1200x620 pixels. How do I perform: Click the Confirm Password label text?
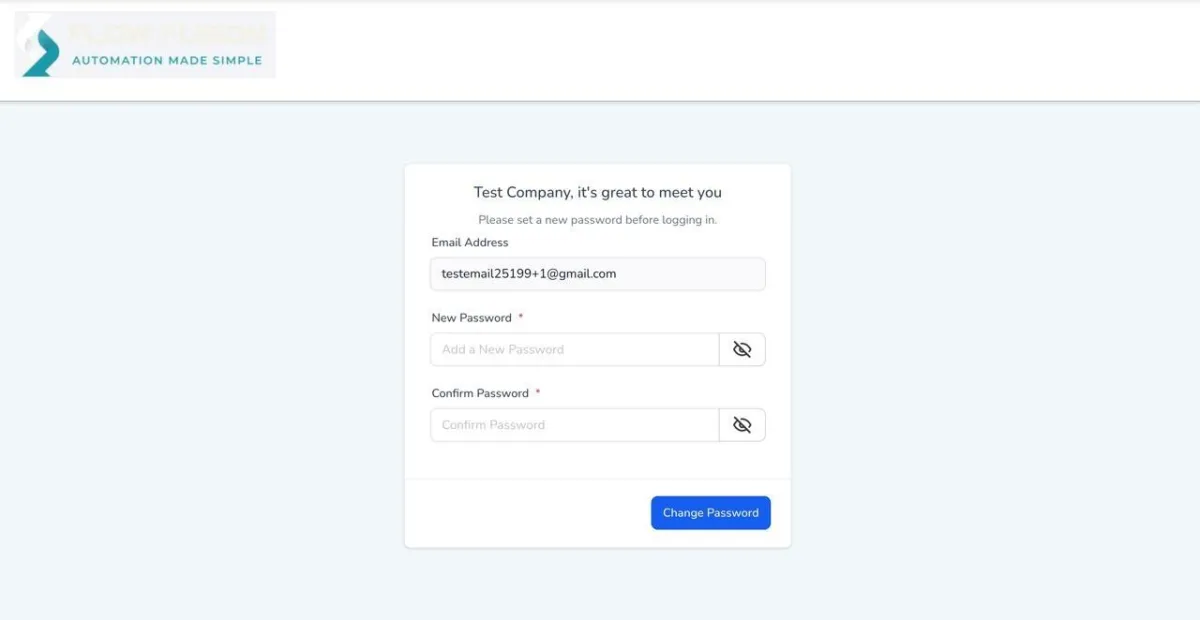click(x=480, y=393)
